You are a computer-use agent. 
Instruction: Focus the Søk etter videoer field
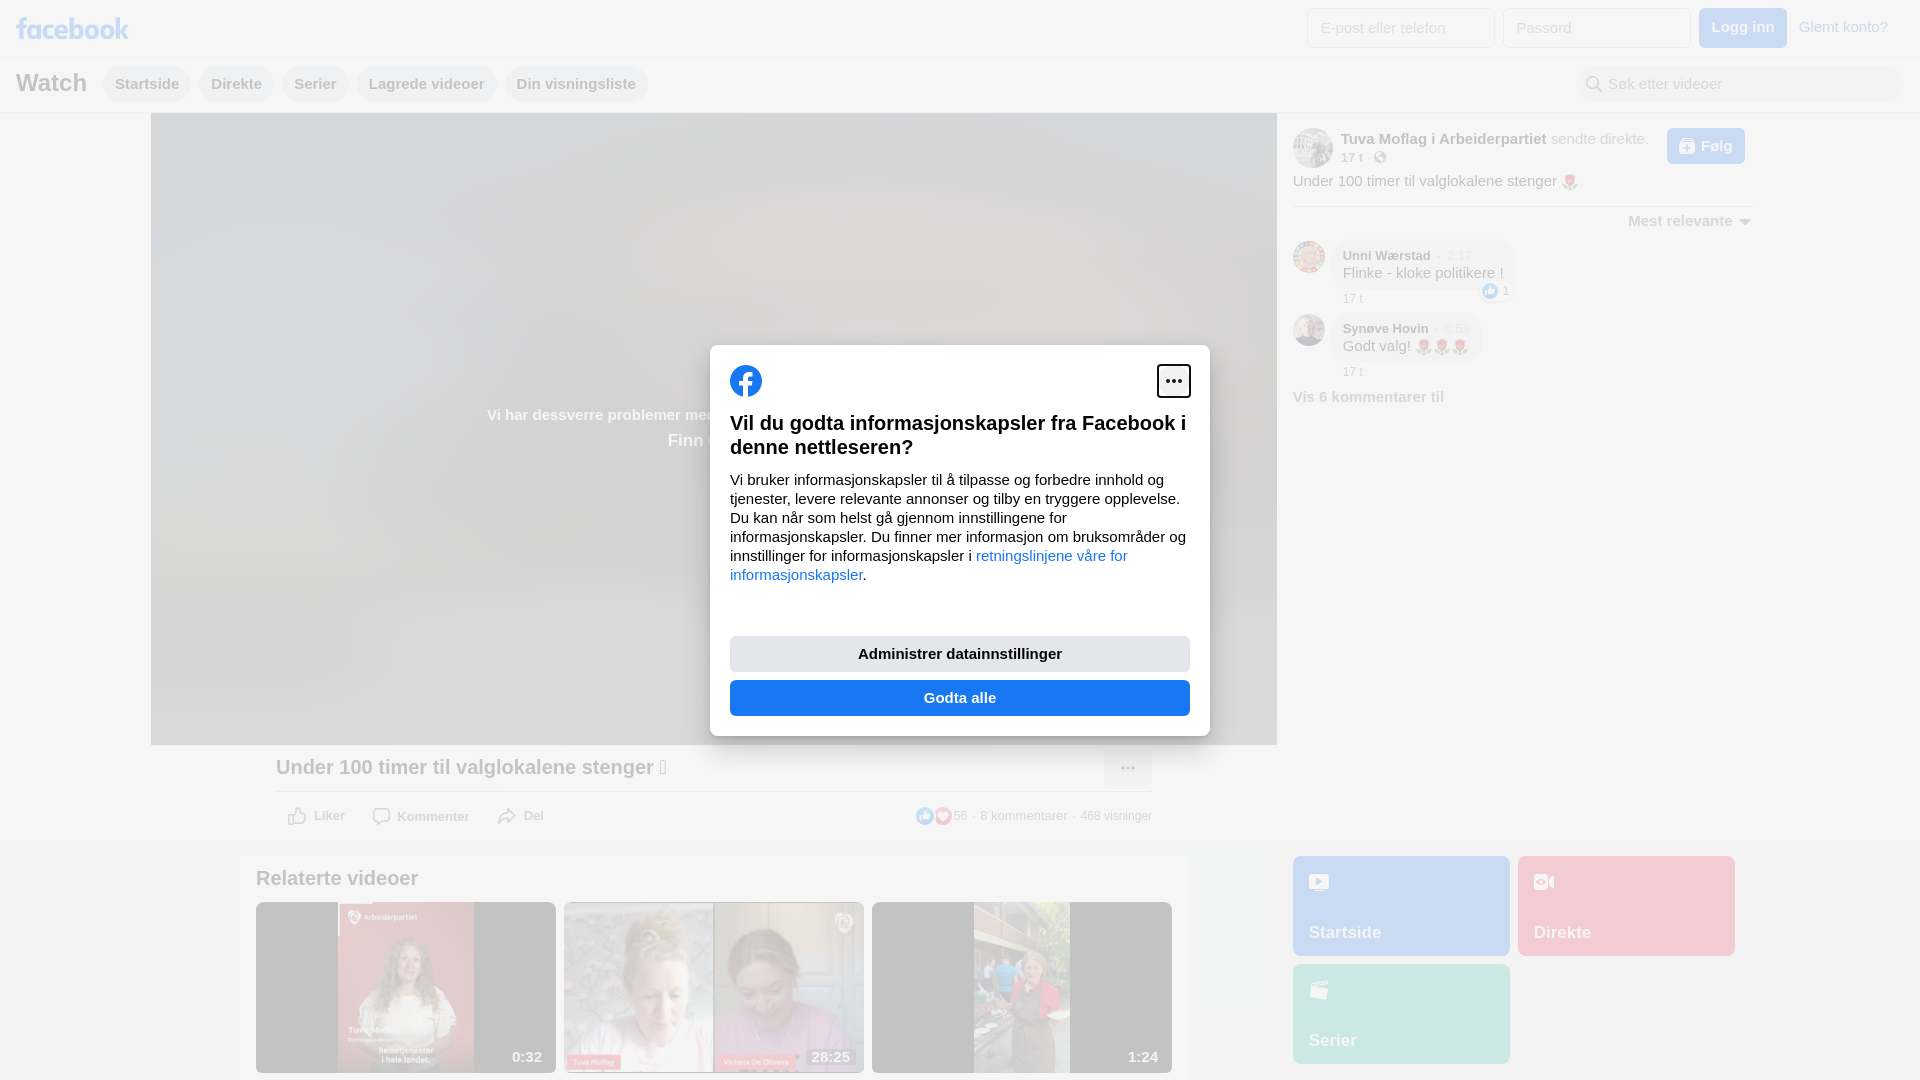(1750, 84)
